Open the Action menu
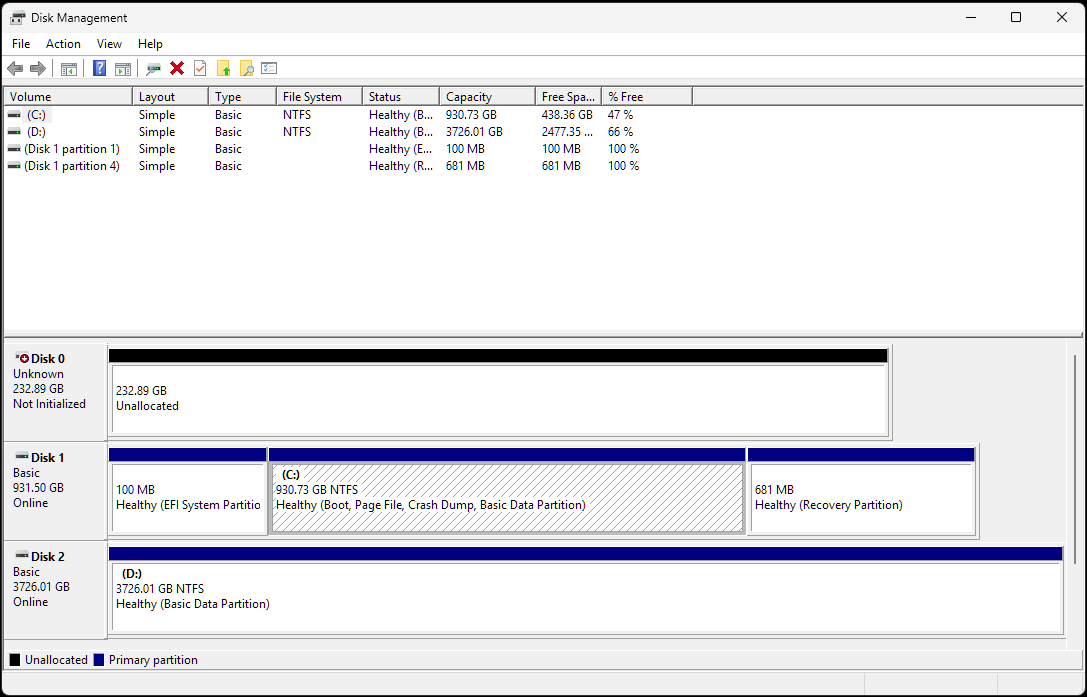The image size is (1087, 697). (x=63, y=44)
